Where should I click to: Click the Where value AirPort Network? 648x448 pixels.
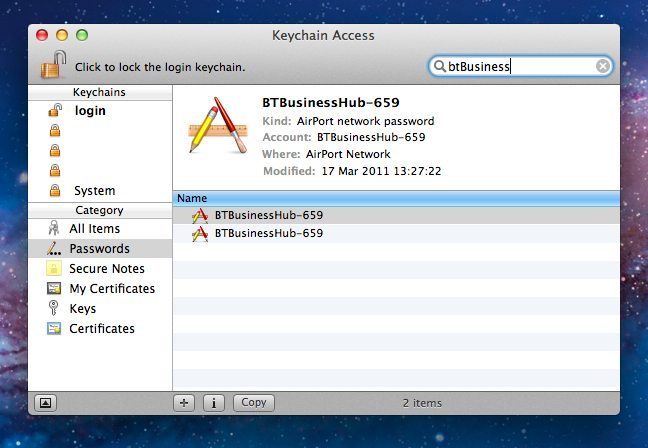[348, 154]
